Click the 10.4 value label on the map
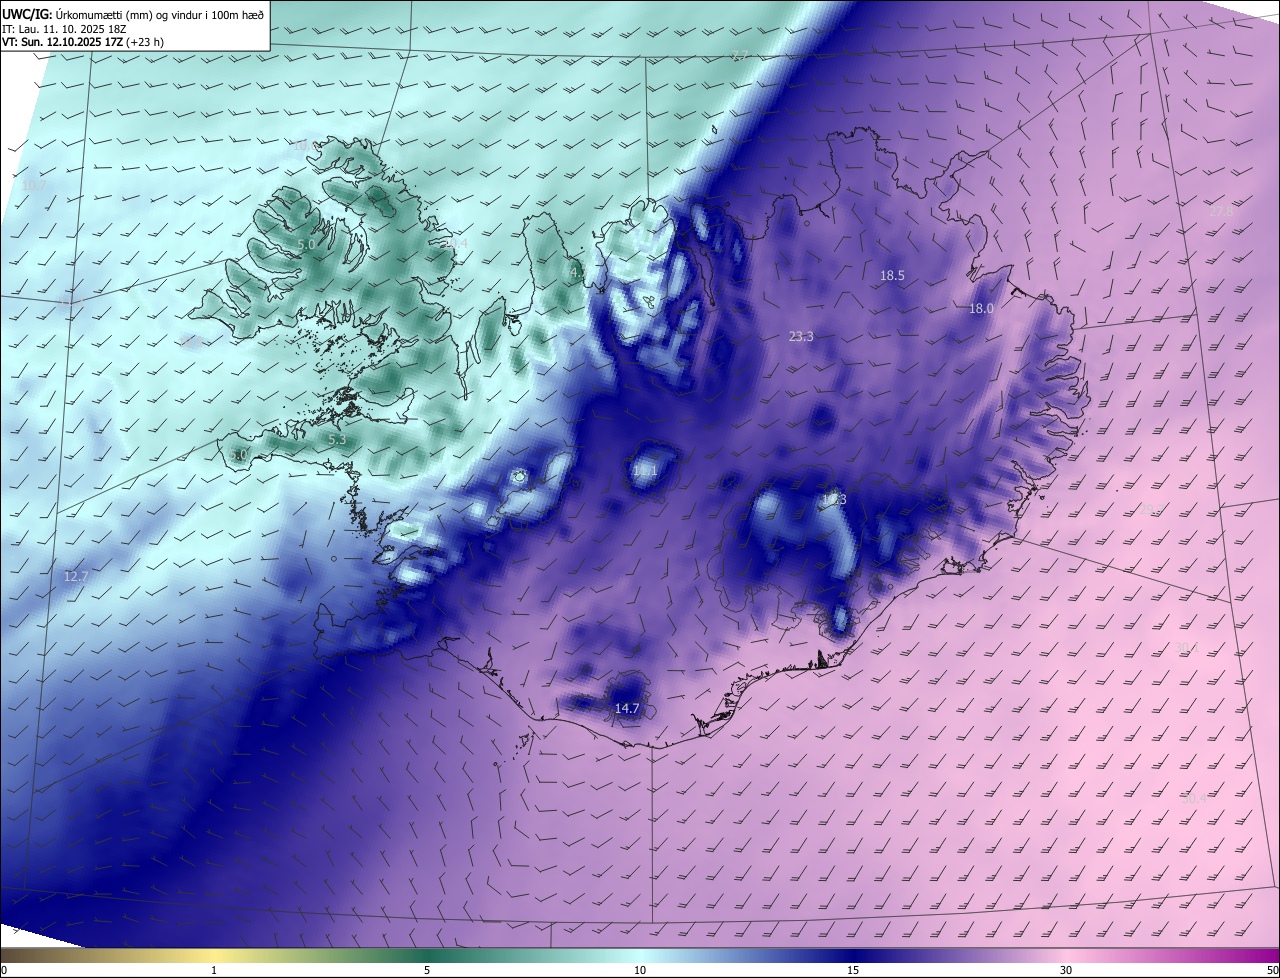The image size is (1280, 978). point(455,243)
